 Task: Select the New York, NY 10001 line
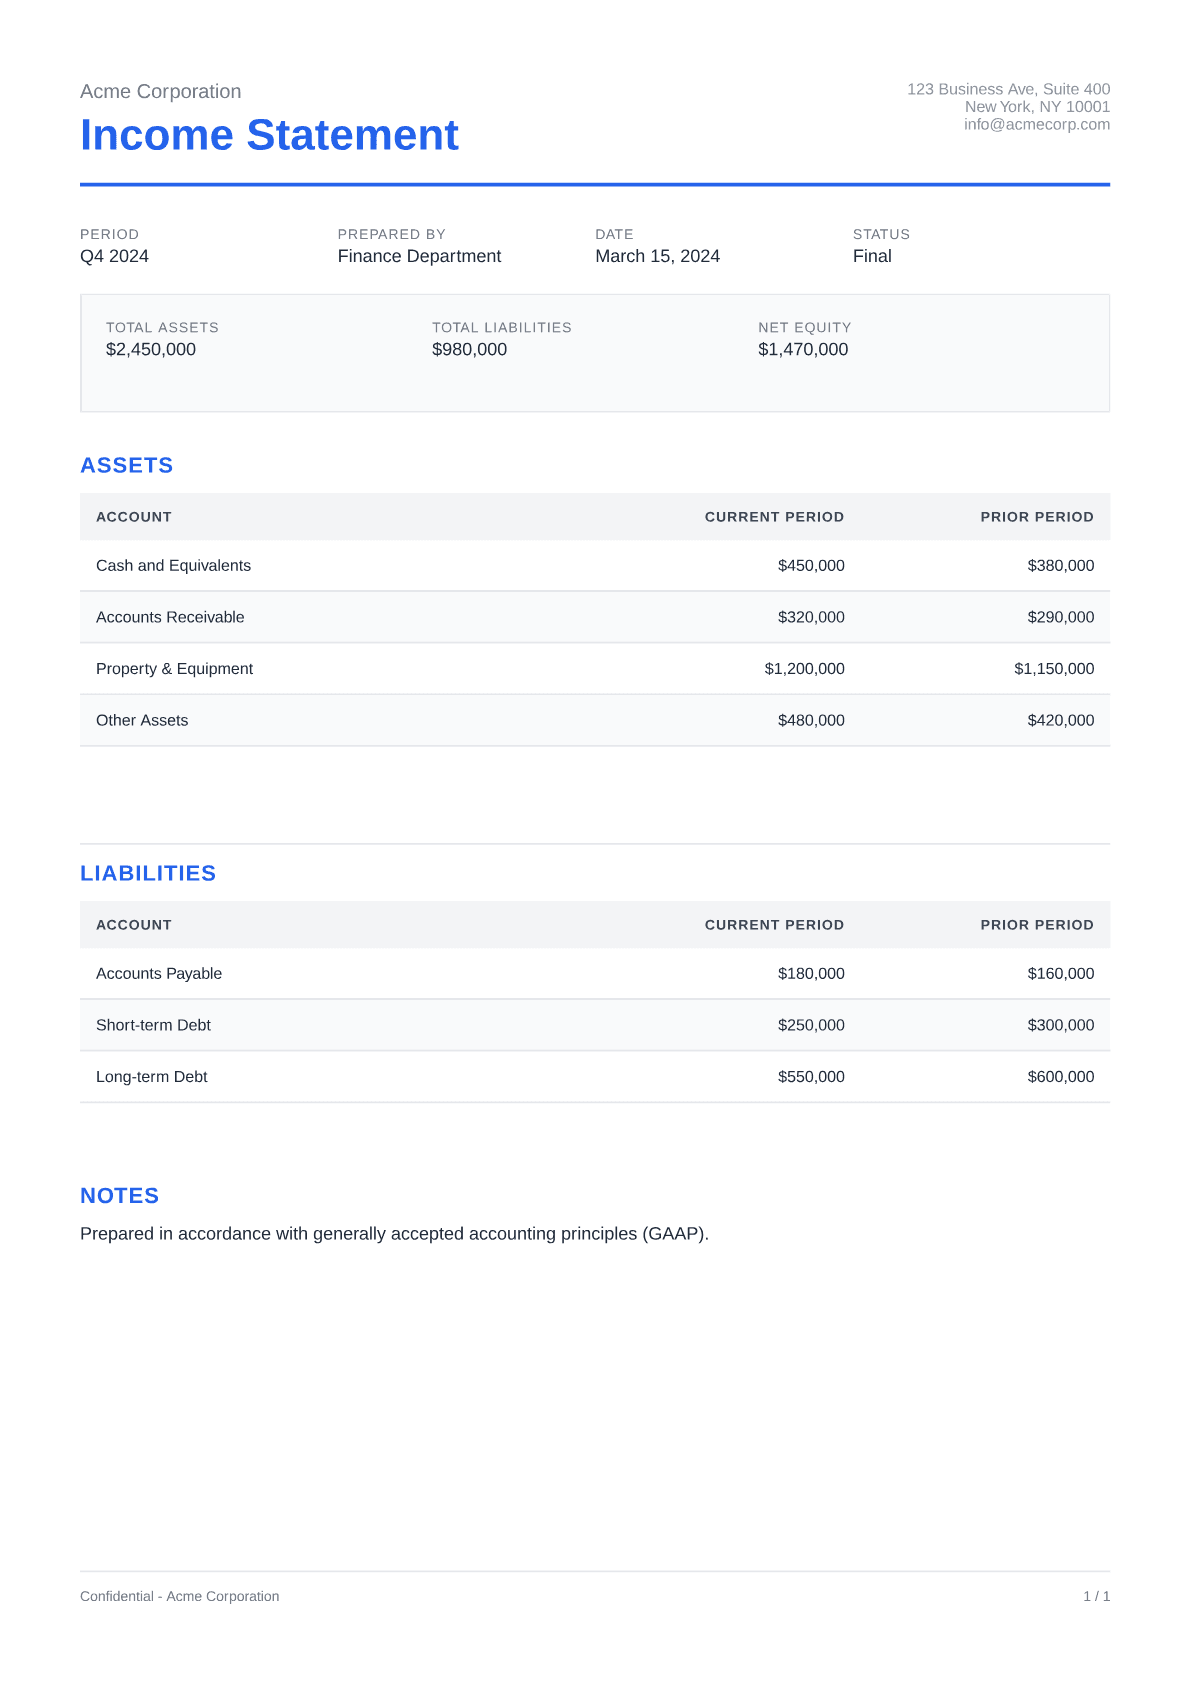pos(1037,107)
